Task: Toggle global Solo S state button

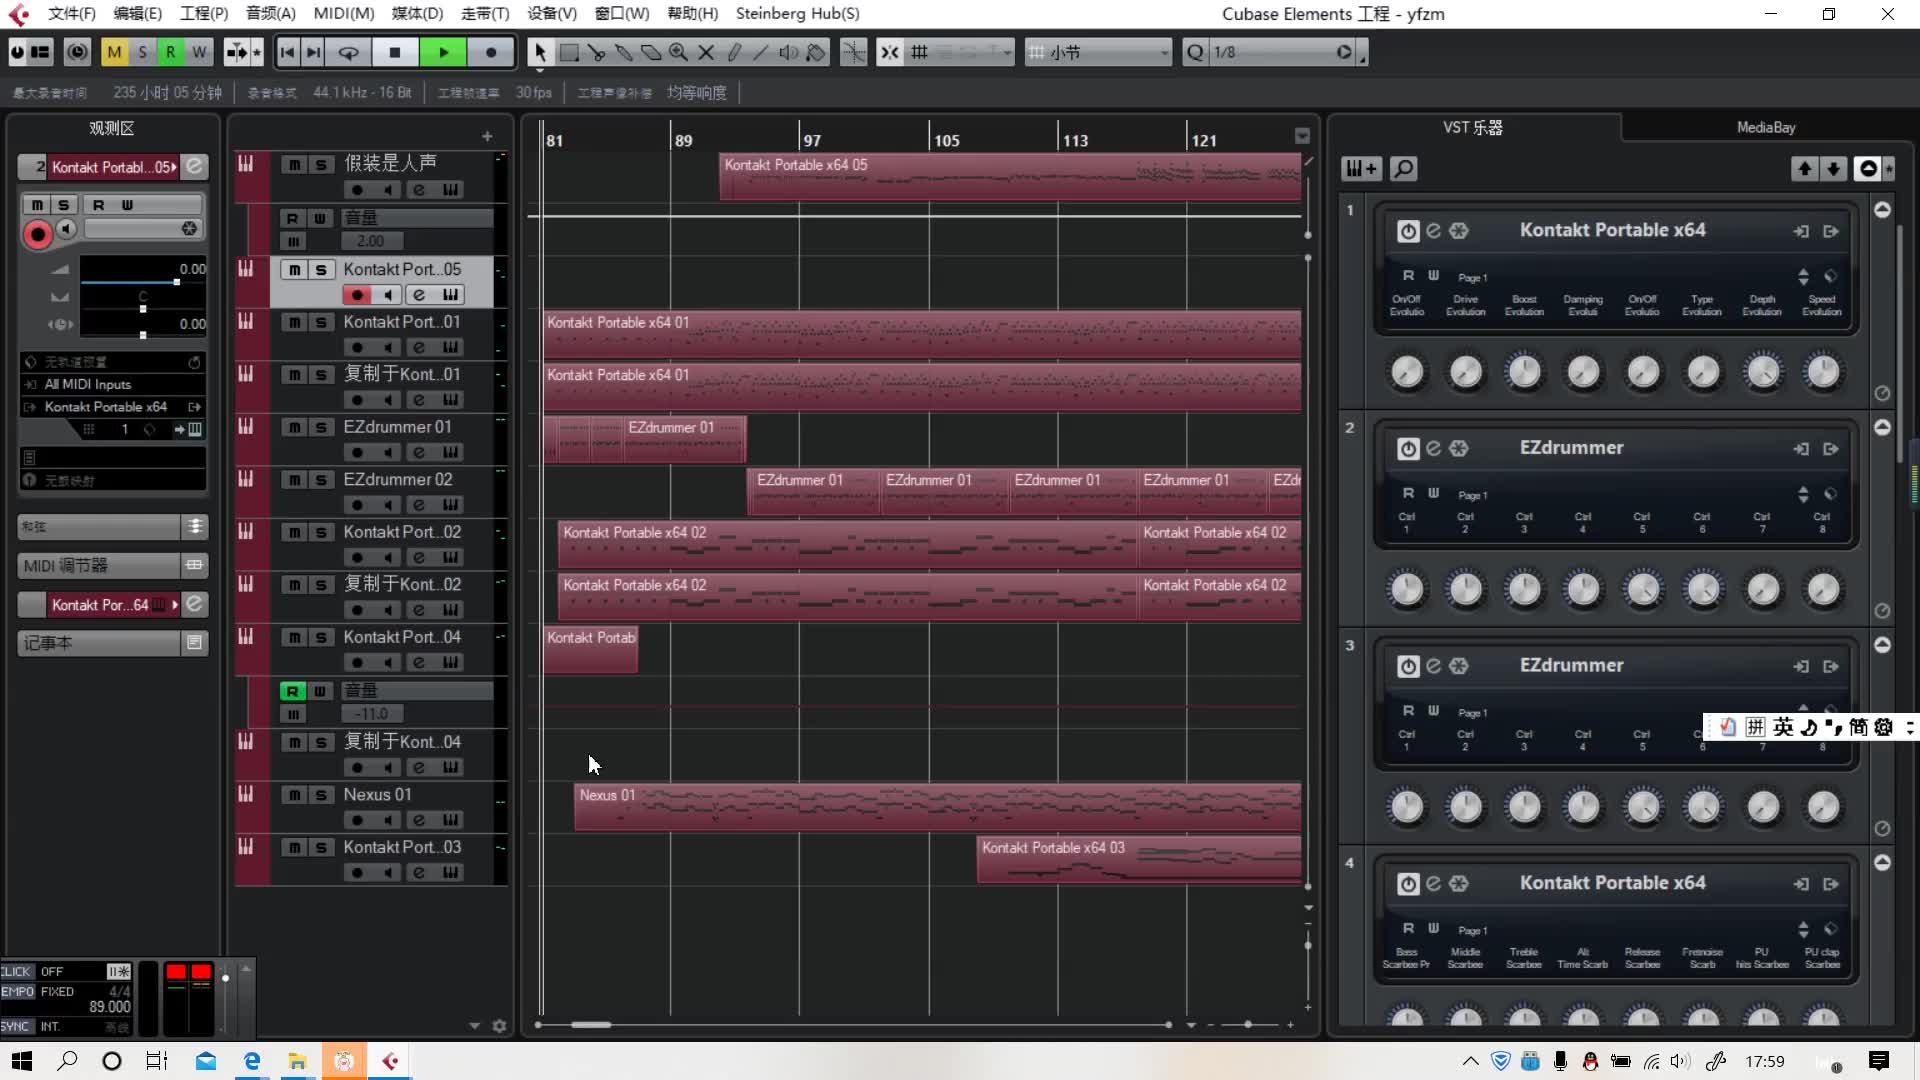Action: click(x=142, y=52)
